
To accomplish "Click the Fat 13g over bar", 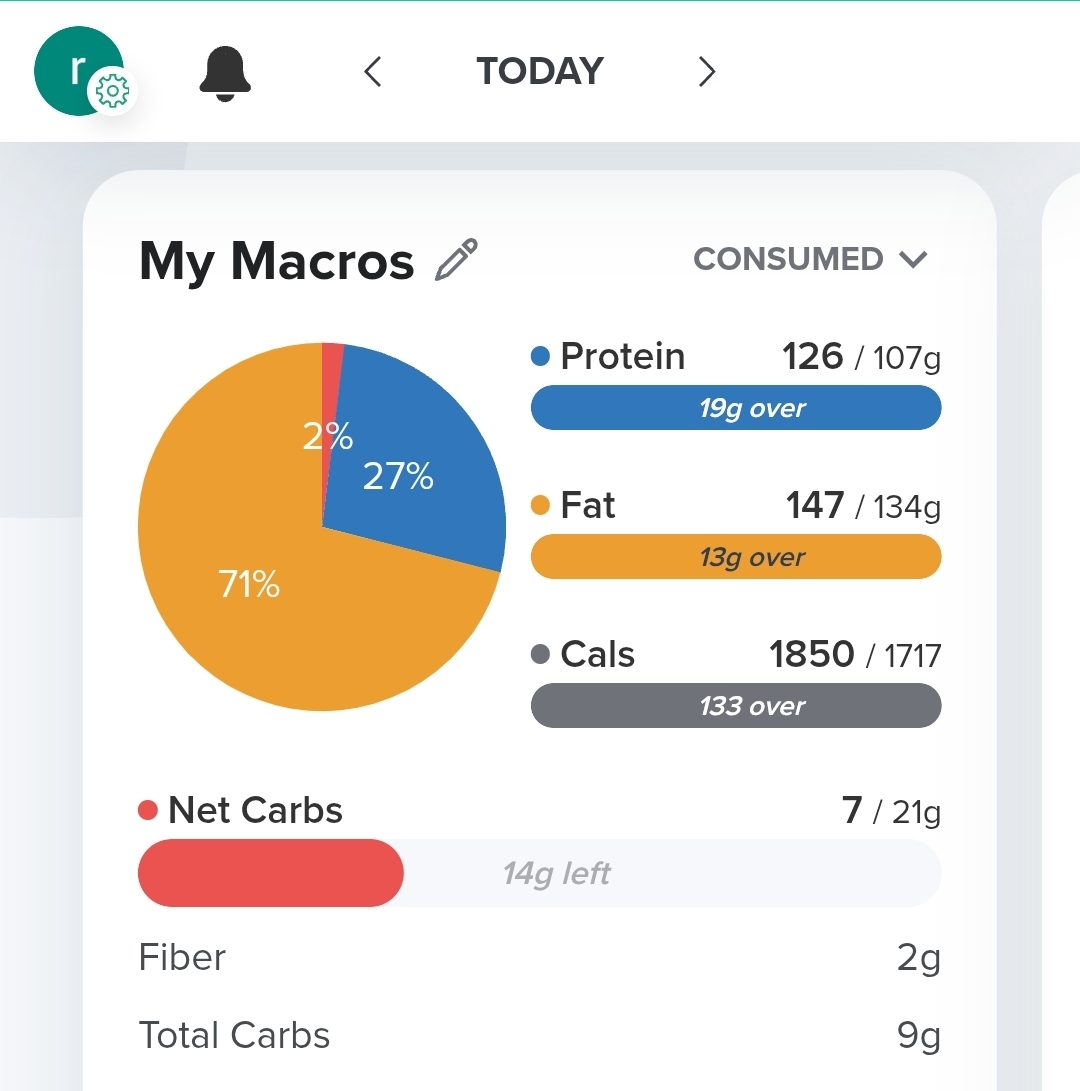I will (x=735, y=557).
